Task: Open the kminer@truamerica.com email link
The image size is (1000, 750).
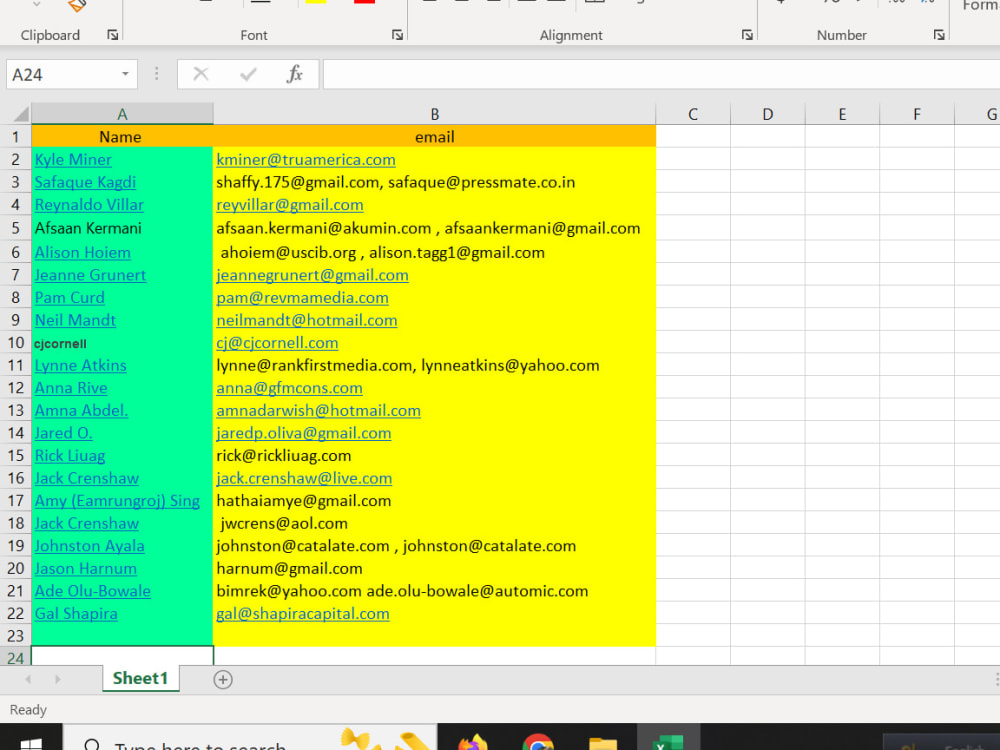Action: click(305, 159)
